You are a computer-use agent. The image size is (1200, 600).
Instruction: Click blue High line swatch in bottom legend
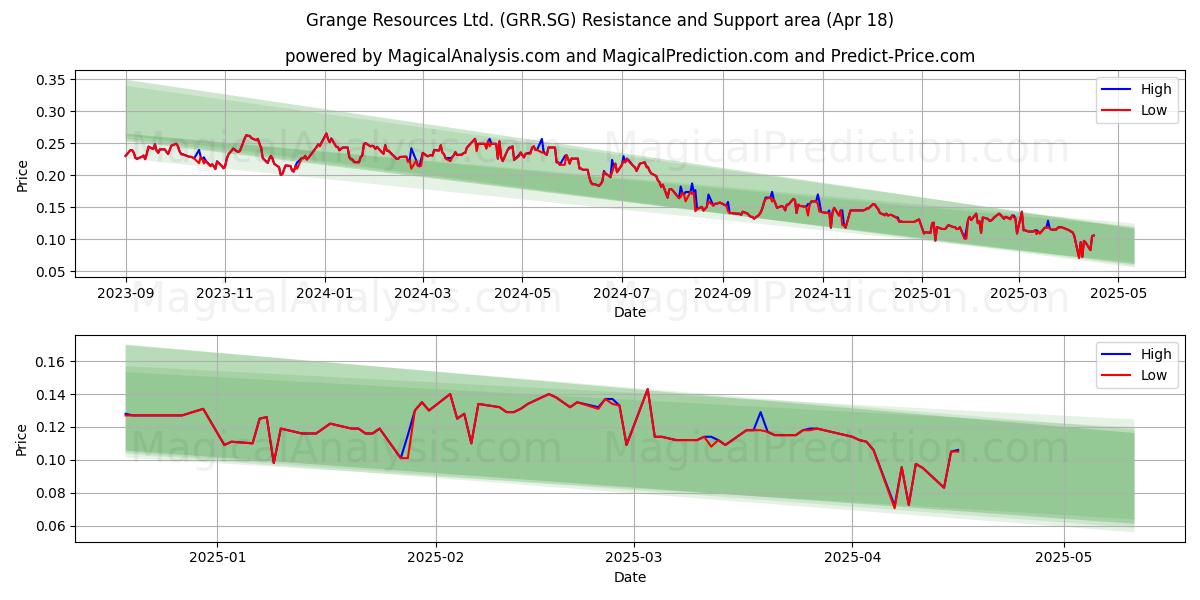tap(1116, 355)
